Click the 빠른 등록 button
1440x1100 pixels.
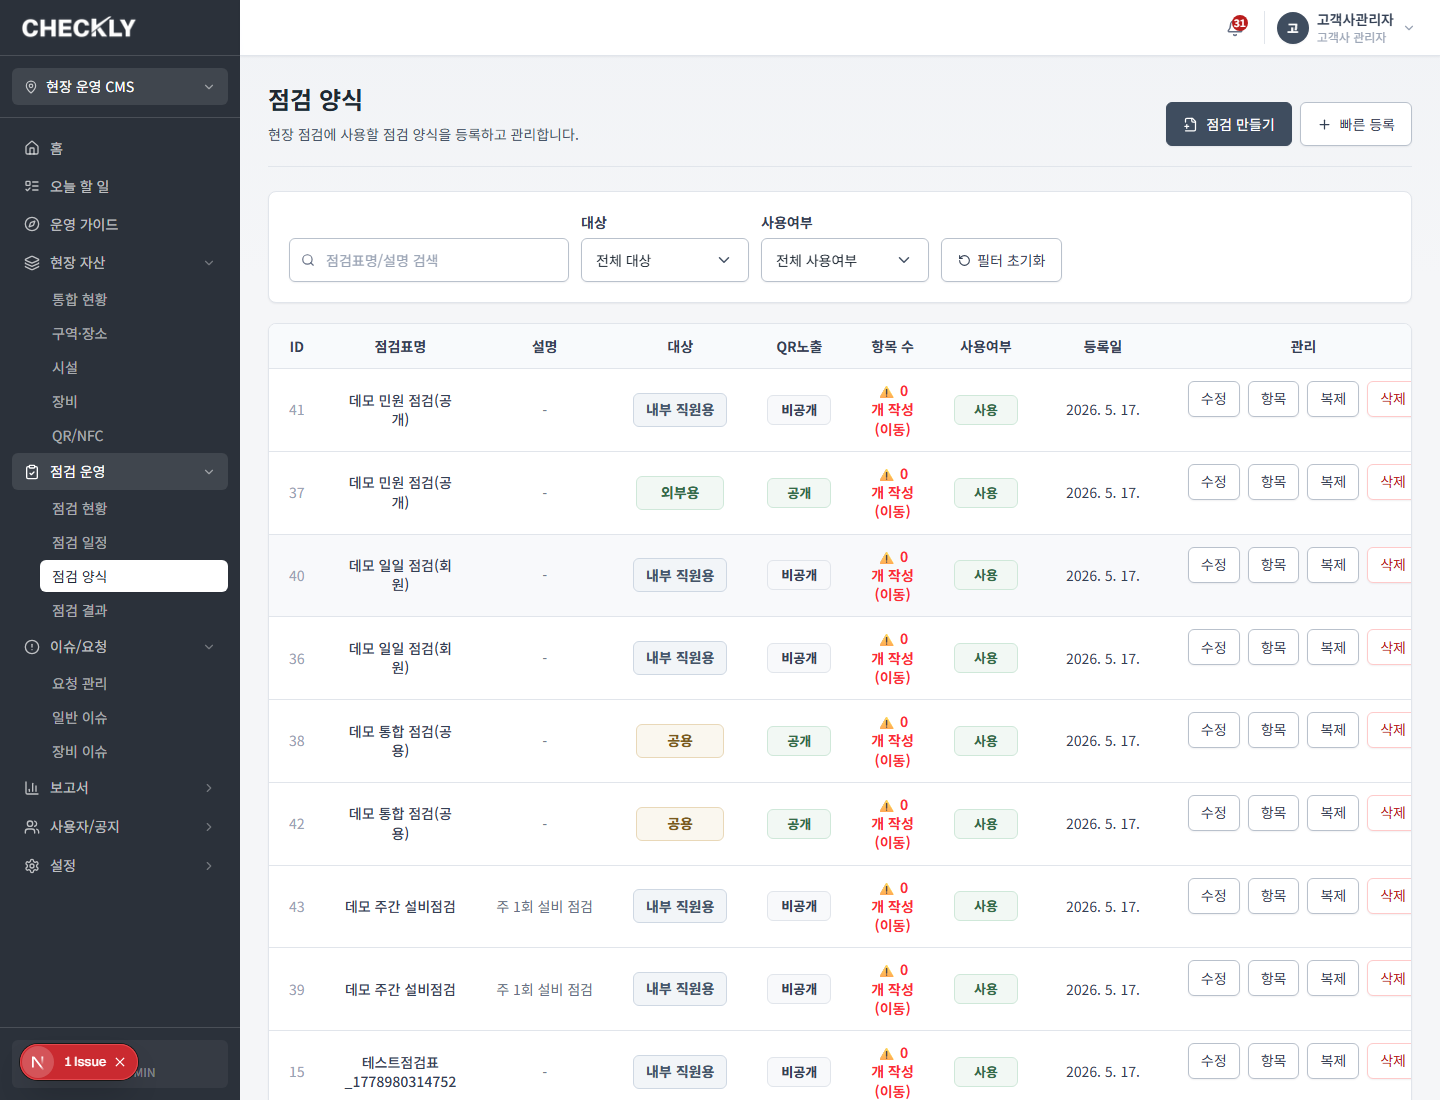[x=1356, y=124]
